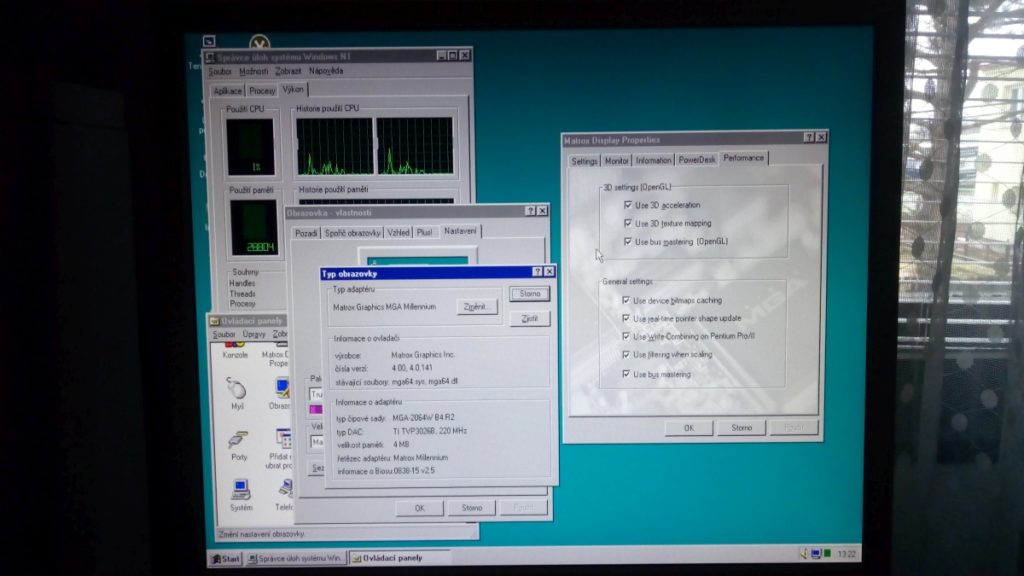This screenshot has height=576, width=1024.
Task: Click the Historie použití CPU graph
Action: [x=374, y=146]
